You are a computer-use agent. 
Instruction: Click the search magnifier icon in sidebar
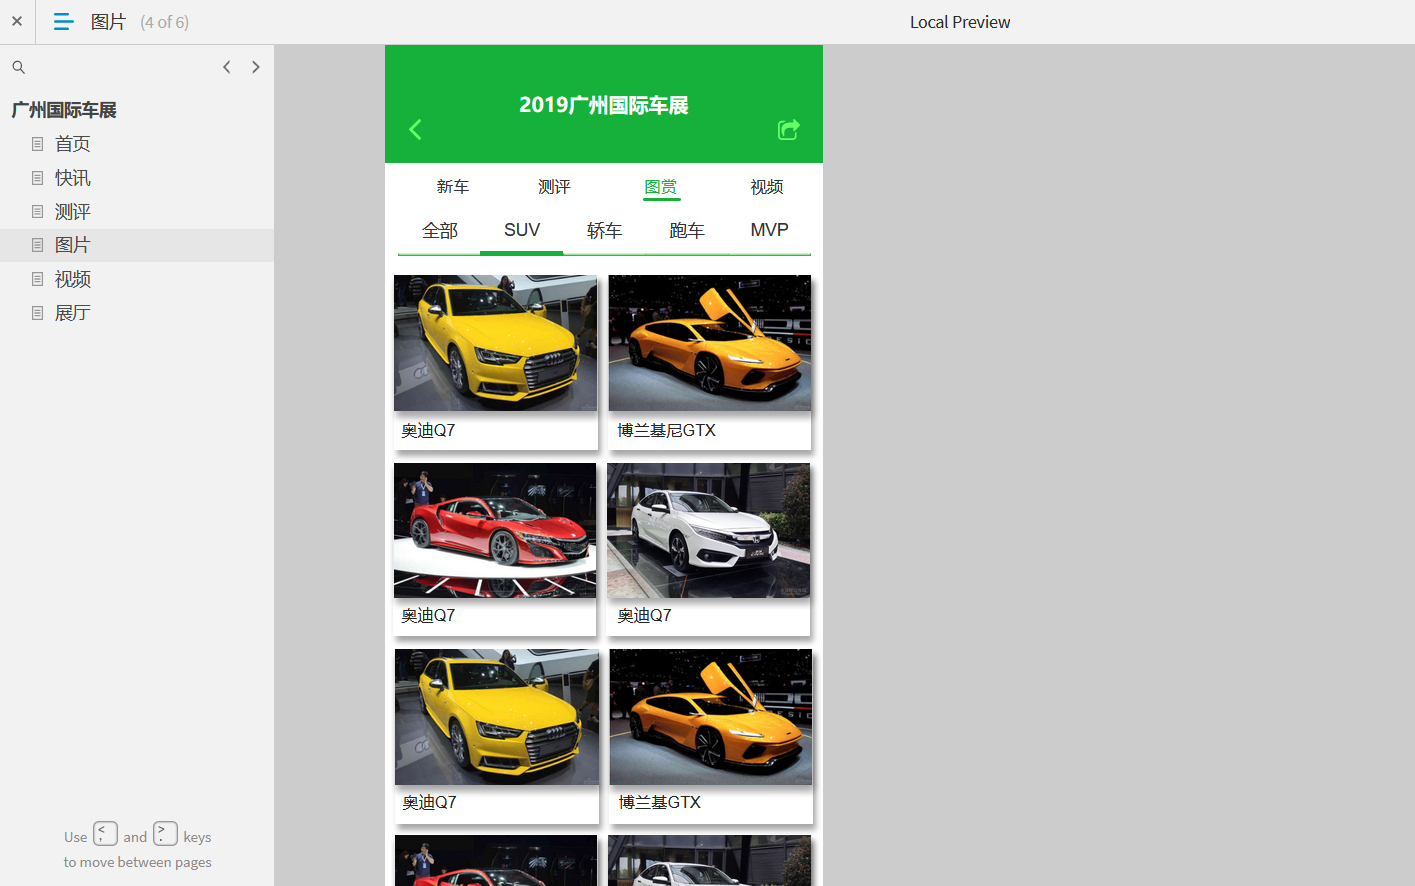click(18, 67)
